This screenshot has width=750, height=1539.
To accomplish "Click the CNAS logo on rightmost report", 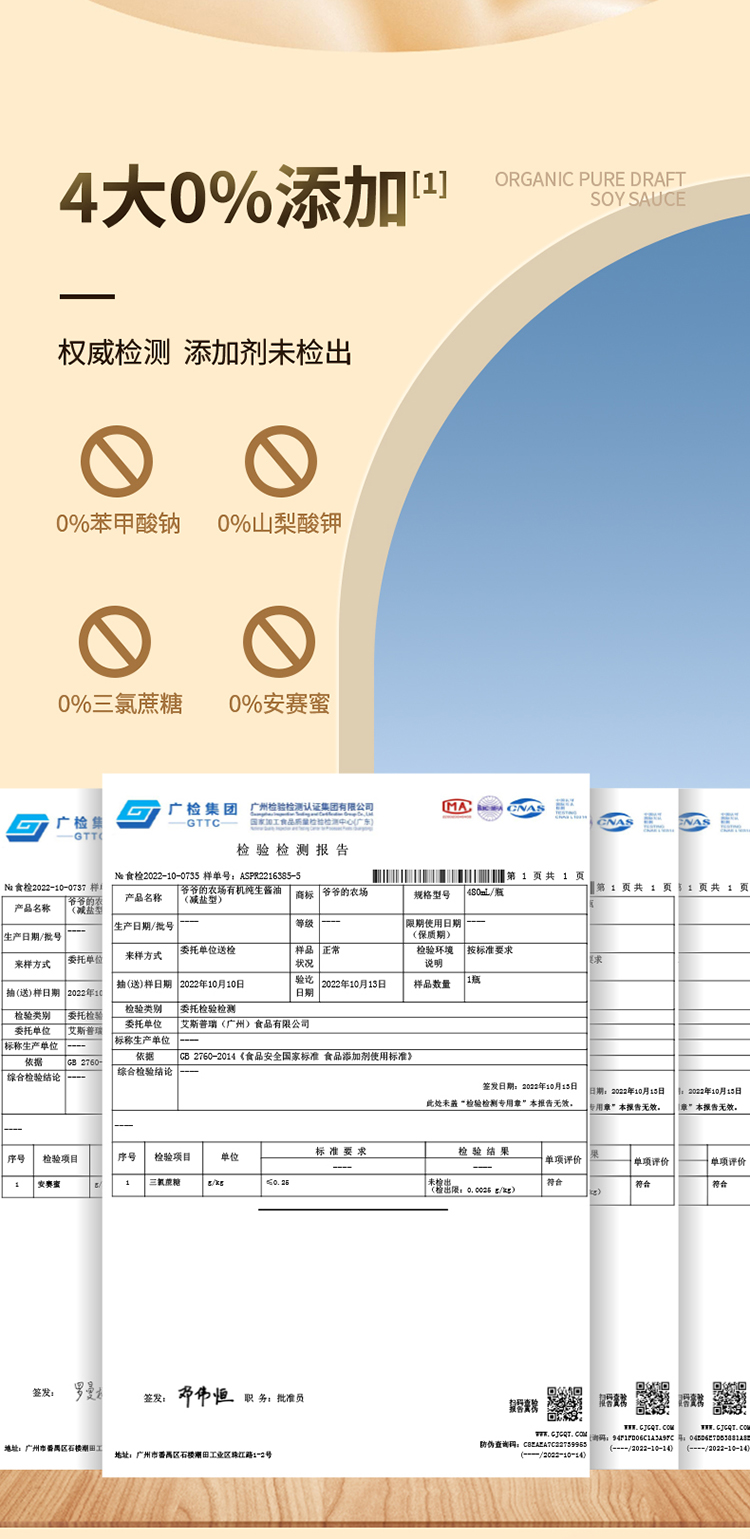I will pos(694,822).
